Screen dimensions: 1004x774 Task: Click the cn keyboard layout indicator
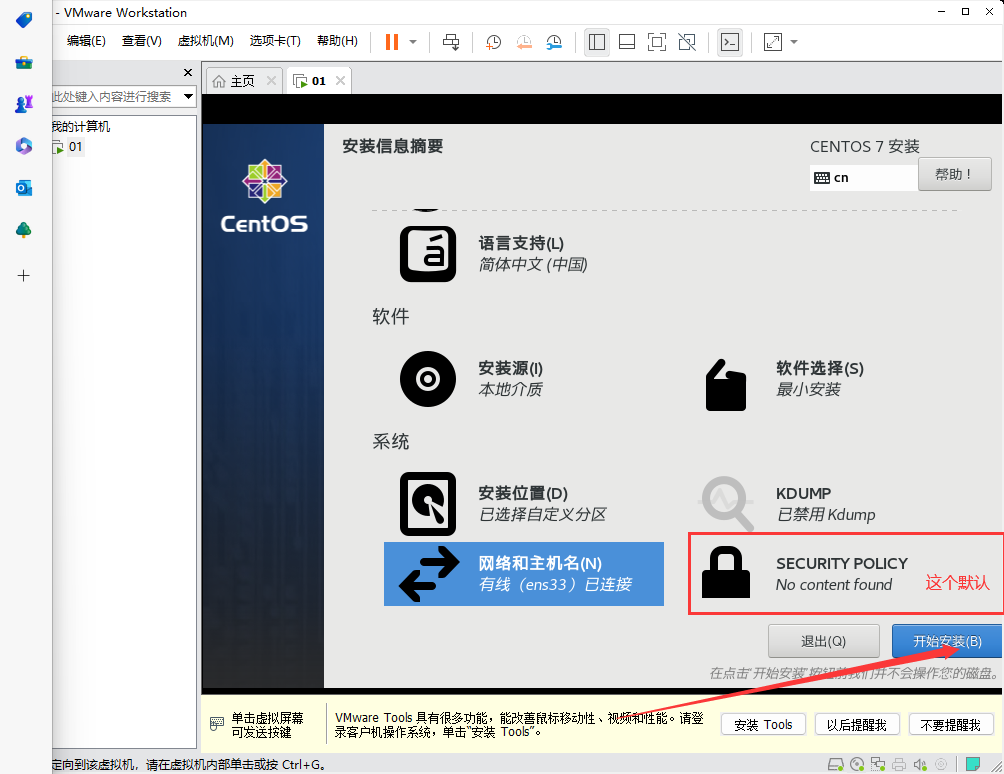(863, 178)
